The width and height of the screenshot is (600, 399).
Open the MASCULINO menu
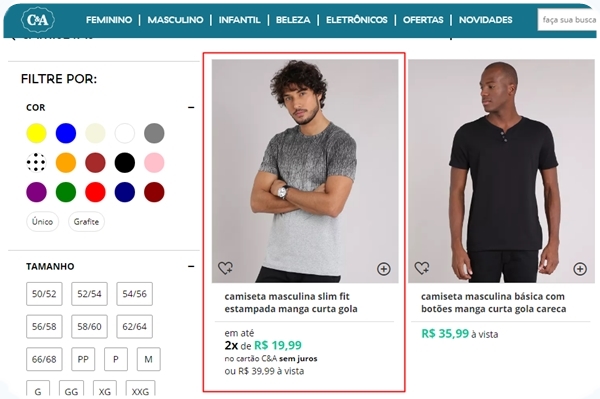(175, 20)
